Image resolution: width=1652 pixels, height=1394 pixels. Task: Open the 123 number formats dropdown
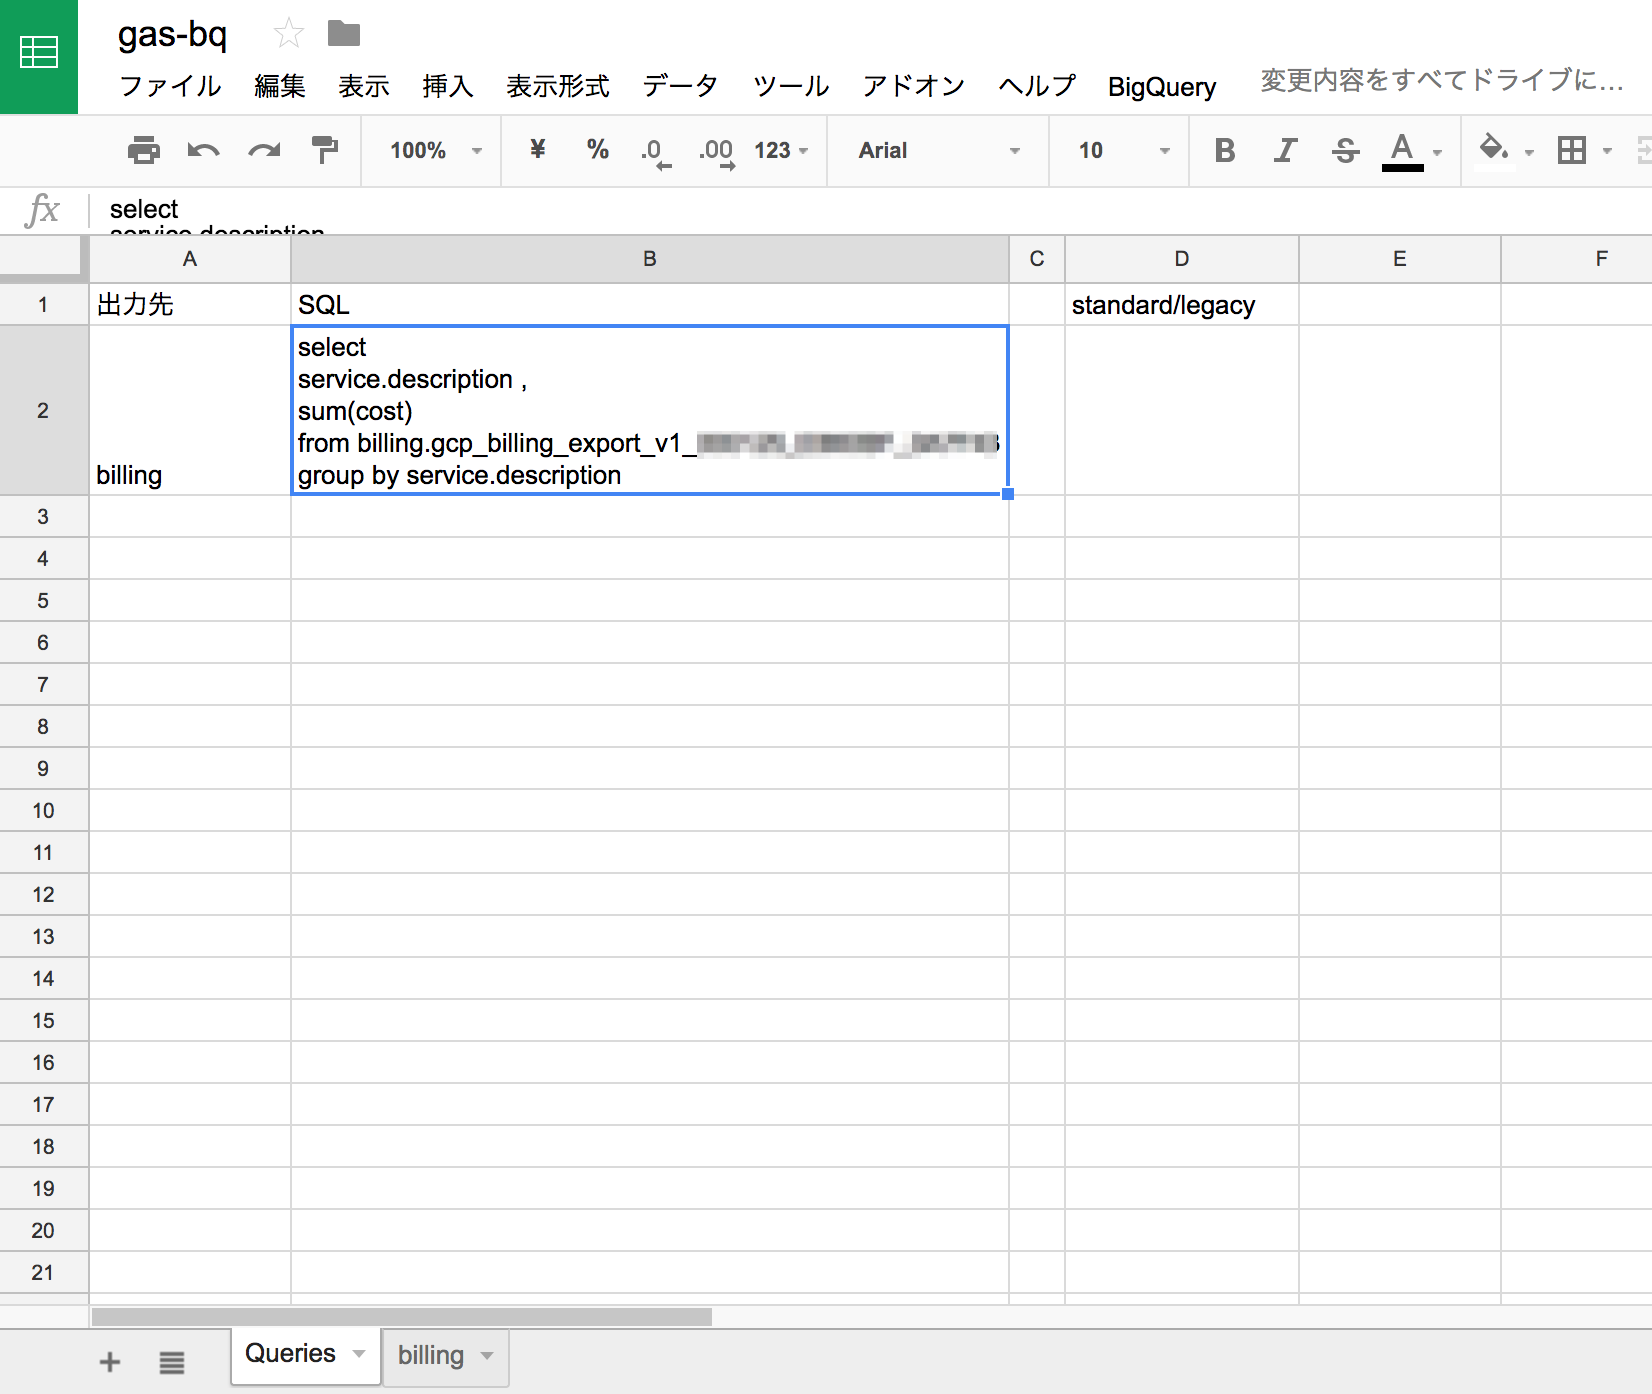pos(781,150)
